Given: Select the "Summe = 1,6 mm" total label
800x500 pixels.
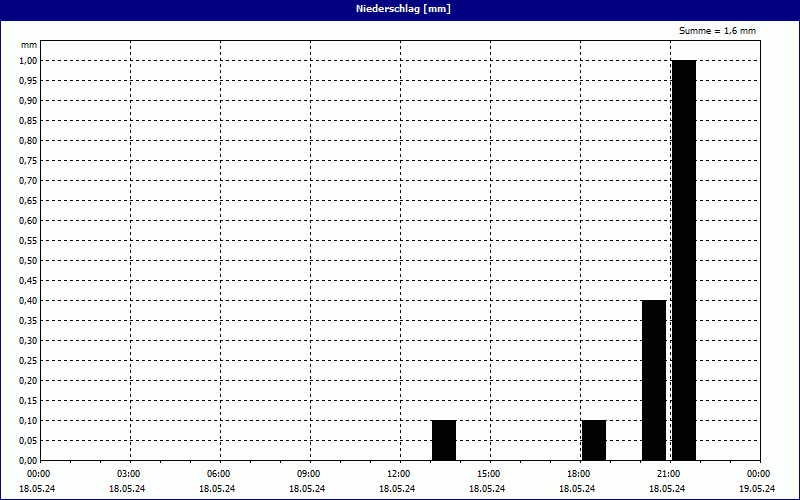Looking at the screenshot, I should tap(717, 31).
